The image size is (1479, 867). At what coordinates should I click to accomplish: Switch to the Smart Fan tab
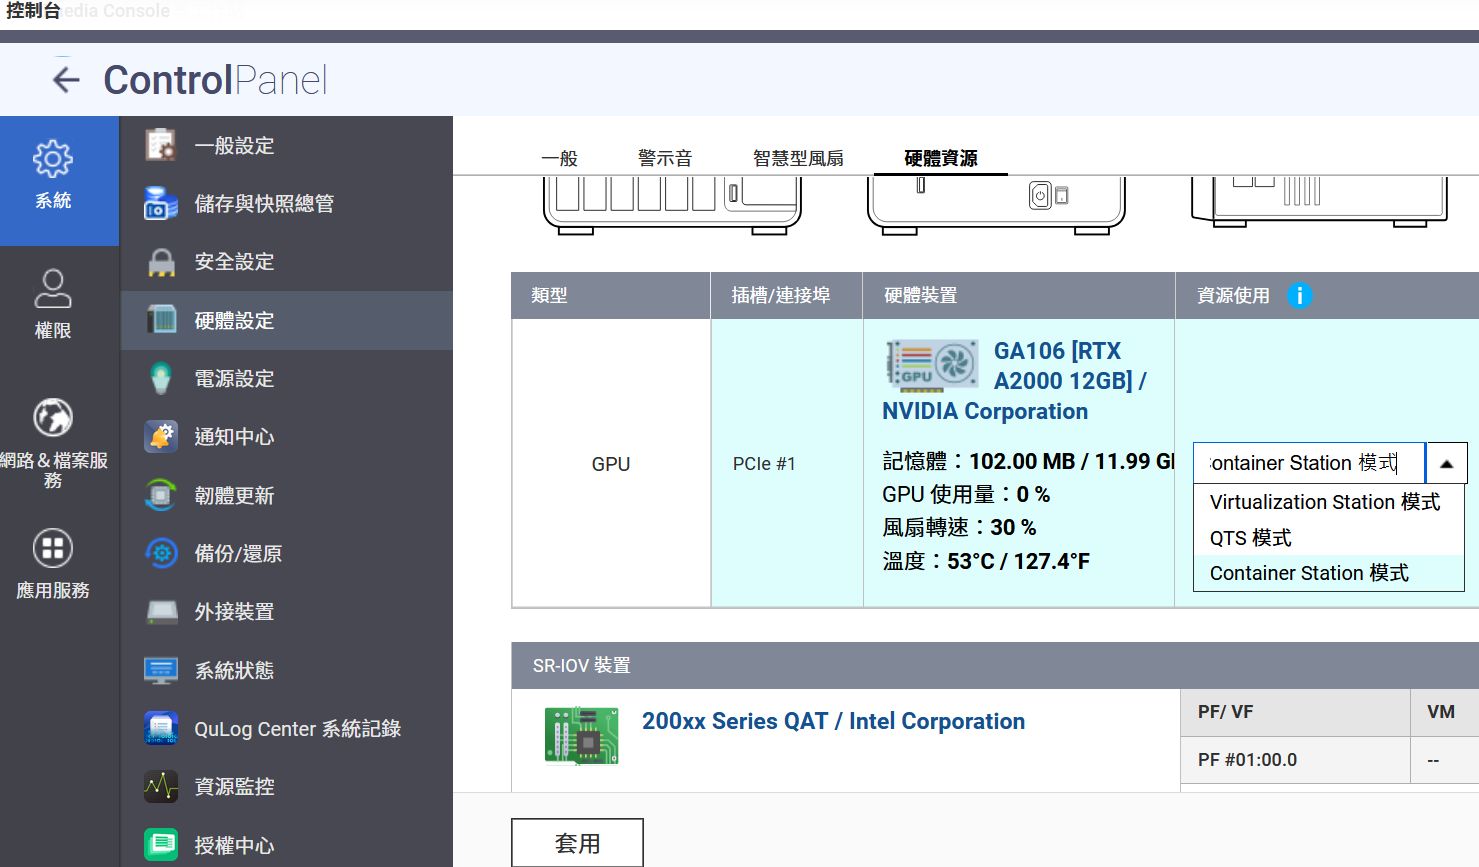point(798,158)
